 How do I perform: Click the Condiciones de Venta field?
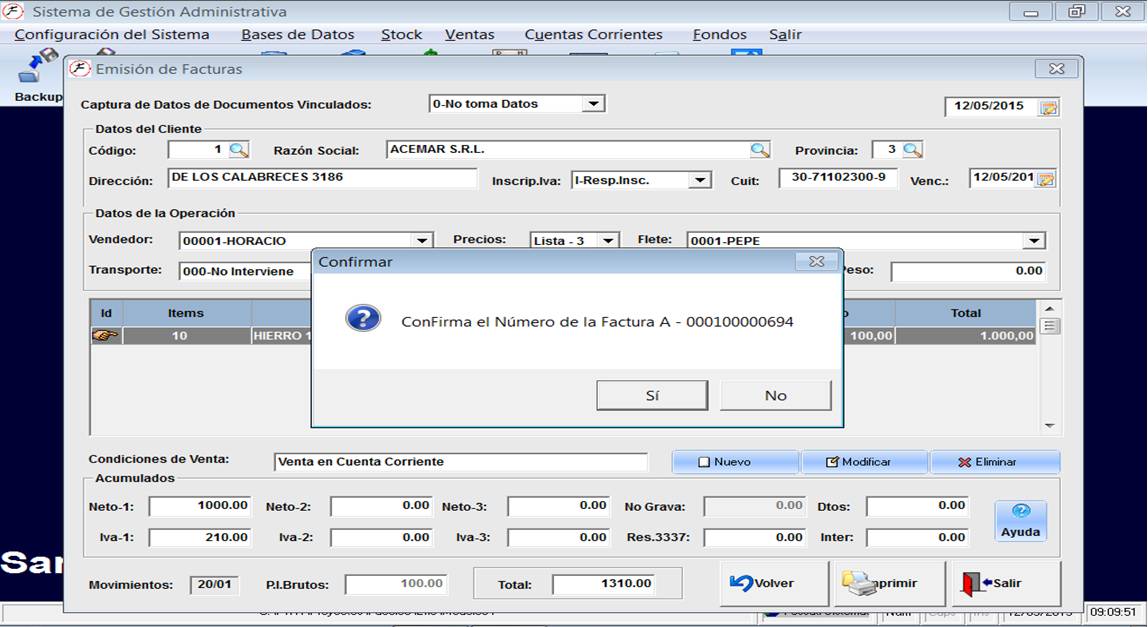[x=461, y=462]
